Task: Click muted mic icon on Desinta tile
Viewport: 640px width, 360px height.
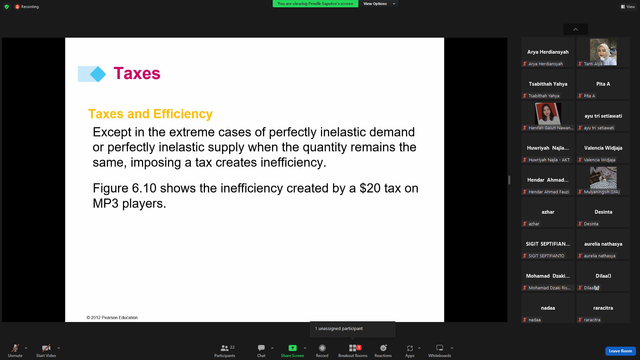Action: tap(580, 224)
